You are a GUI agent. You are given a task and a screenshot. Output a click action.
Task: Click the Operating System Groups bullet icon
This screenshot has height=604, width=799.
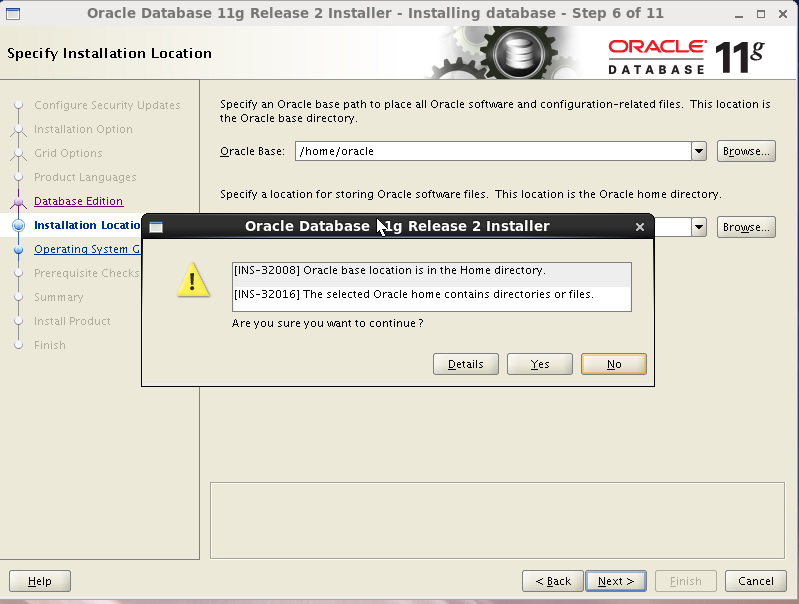18,250
